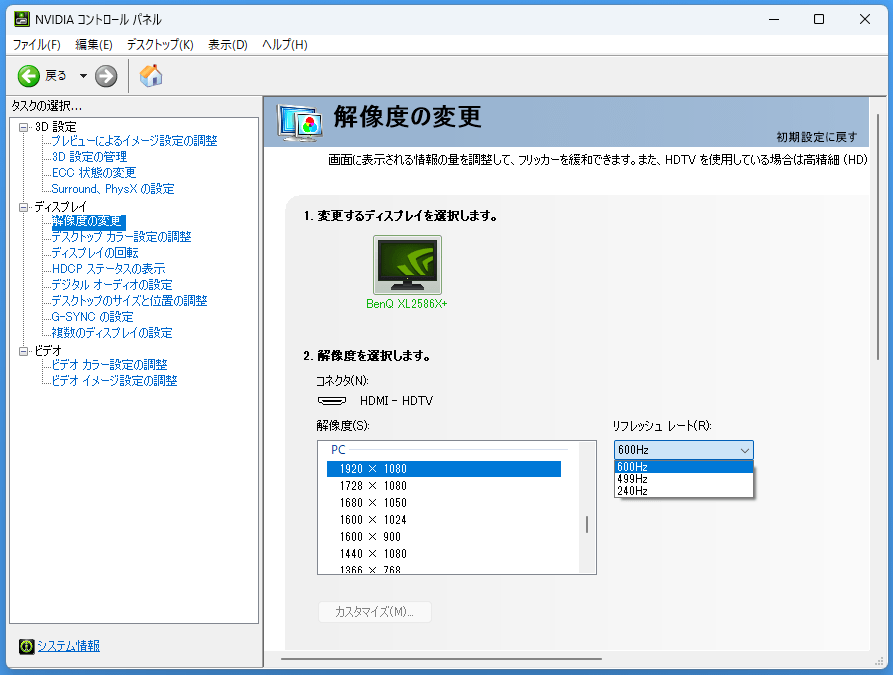Select 解像度の変更 in the tree
This screenshot has height=675, width=893.
click(87, 221)
